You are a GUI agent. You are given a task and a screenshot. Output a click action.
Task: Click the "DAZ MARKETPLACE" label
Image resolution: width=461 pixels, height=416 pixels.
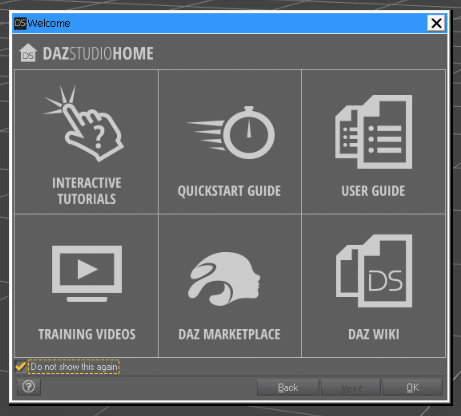[x=229, y=334]
